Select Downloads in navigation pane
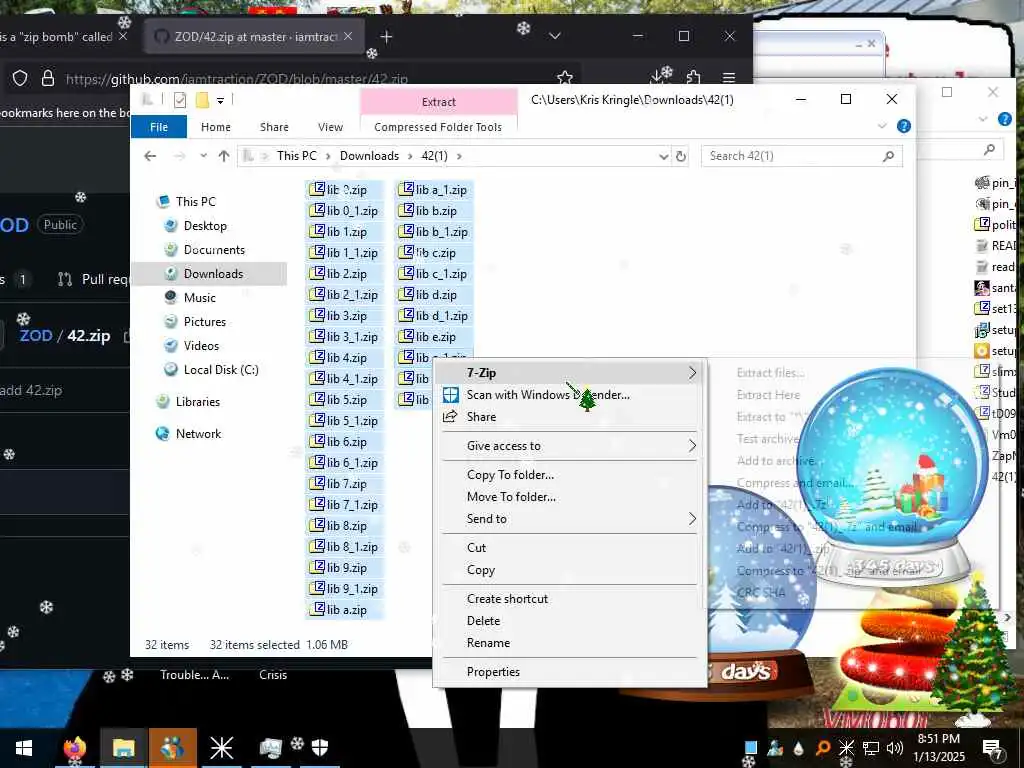Screen dimensions: 1024x768 [x=213, y=274]
